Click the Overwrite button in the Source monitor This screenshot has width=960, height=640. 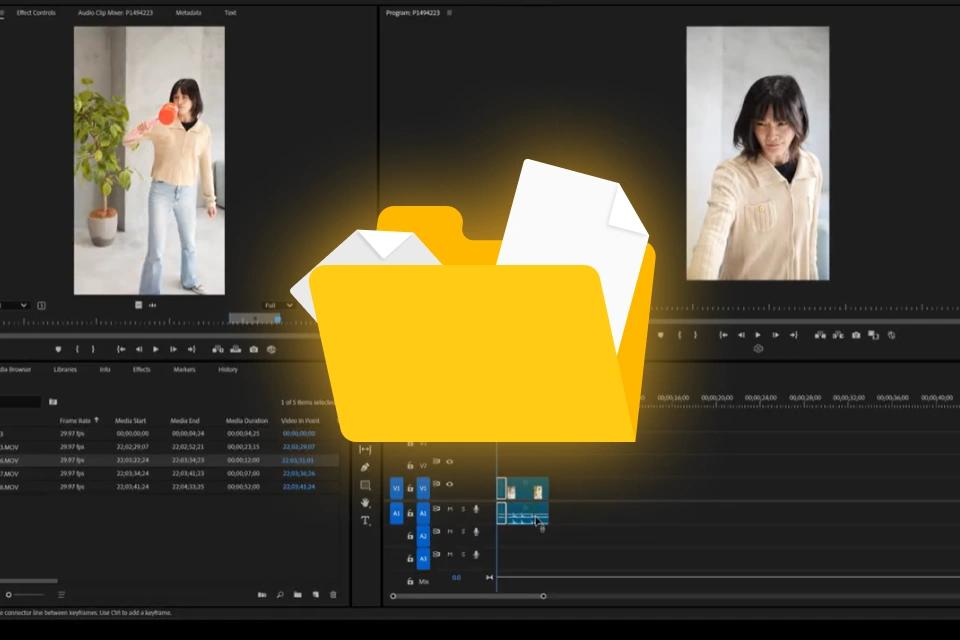coord(236,349)
